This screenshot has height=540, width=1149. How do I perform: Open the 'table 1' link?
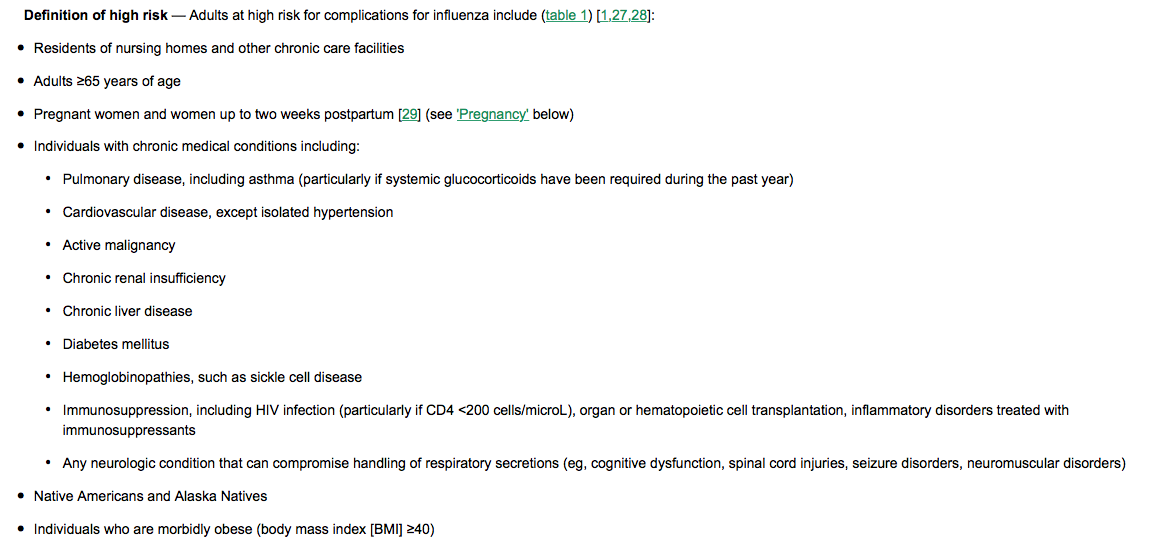tap(566, 15)
